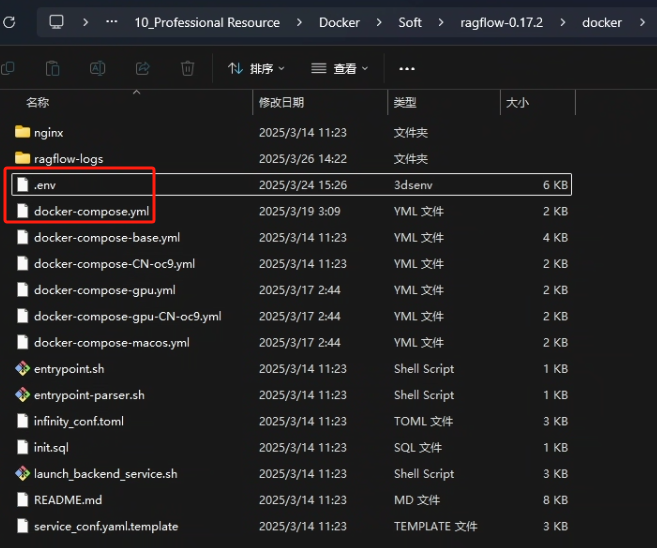
Task: Open hidden path ellipsis in breadcrumb
Action: tap(111, 22)
